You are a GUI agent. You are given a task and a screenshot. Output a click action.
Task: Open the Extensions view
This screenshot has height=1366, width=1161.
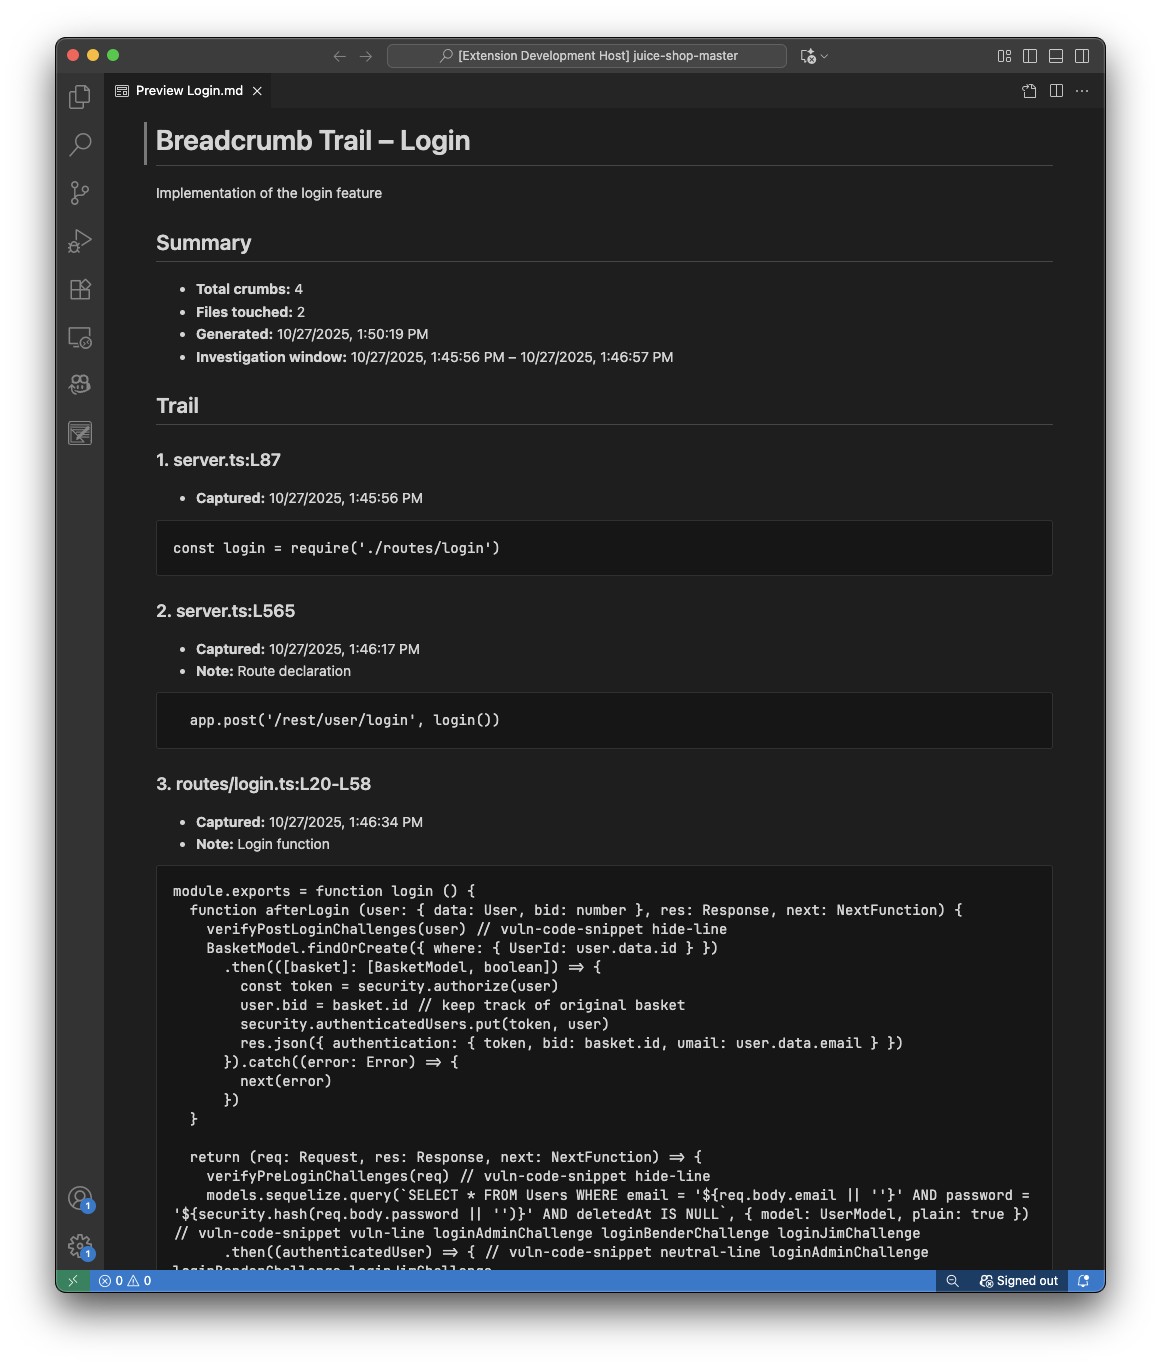[x=80, y=288]
